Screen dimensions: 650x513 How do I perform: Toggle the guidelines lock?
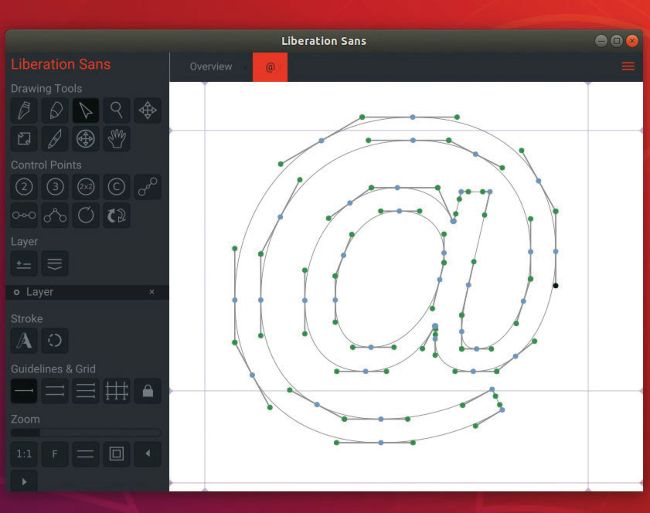coord(148,391)
